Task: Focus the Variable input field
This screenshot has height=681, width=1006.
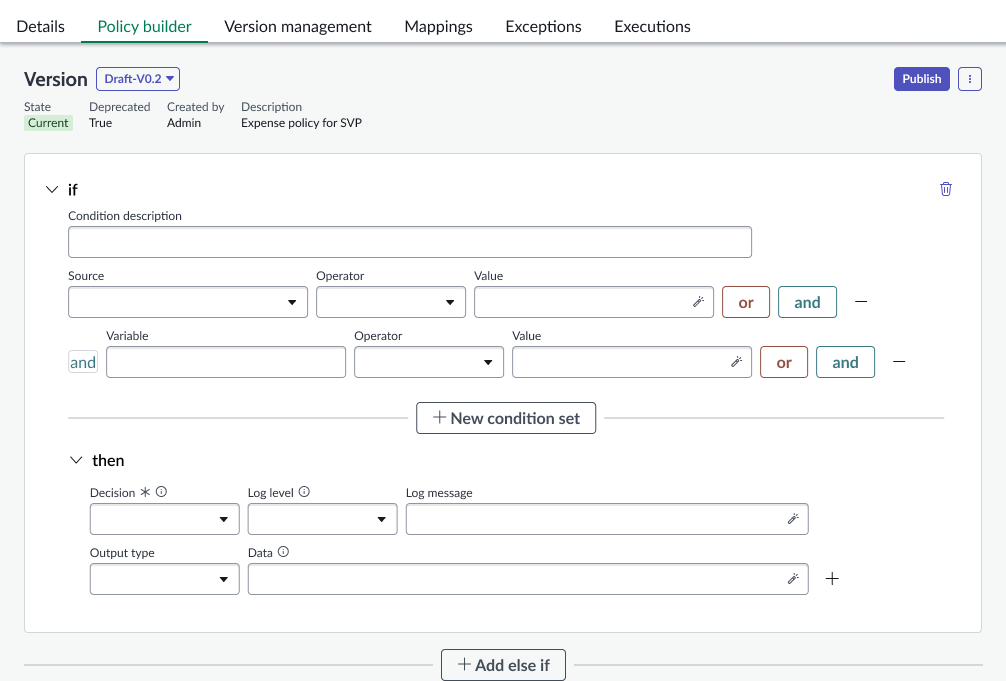Action: pos(226,362)
